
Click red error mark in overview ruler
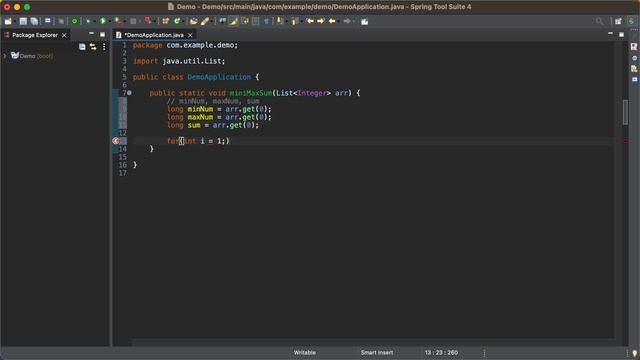click(625, 141)
